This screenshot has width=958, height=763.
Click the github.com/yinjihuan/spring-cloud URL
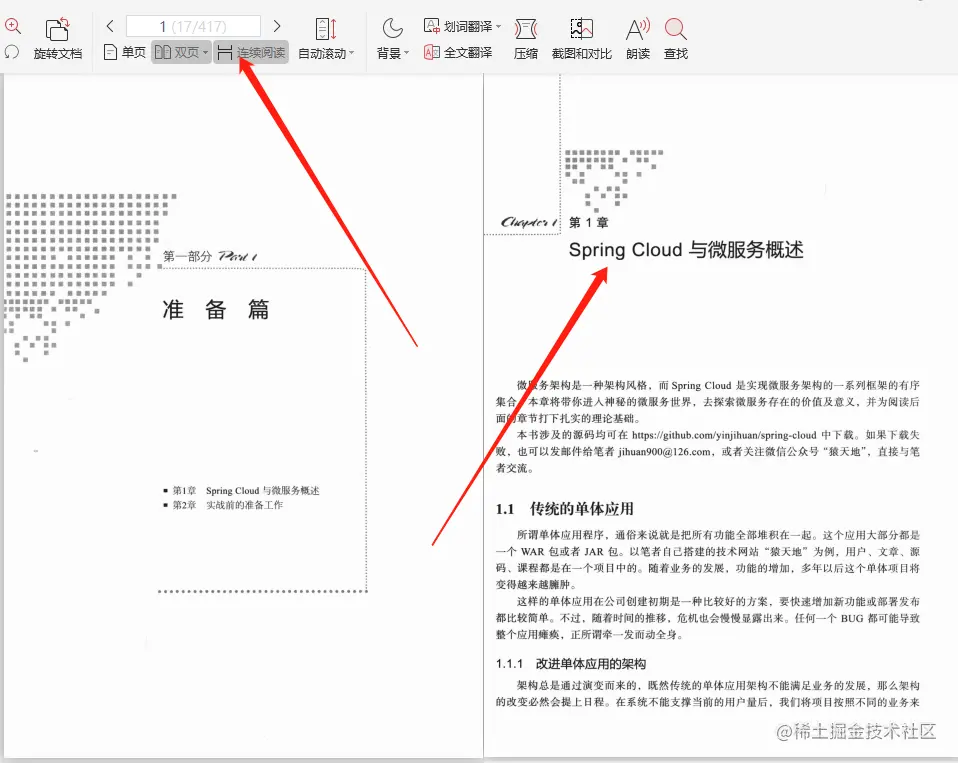pos(724,435)
